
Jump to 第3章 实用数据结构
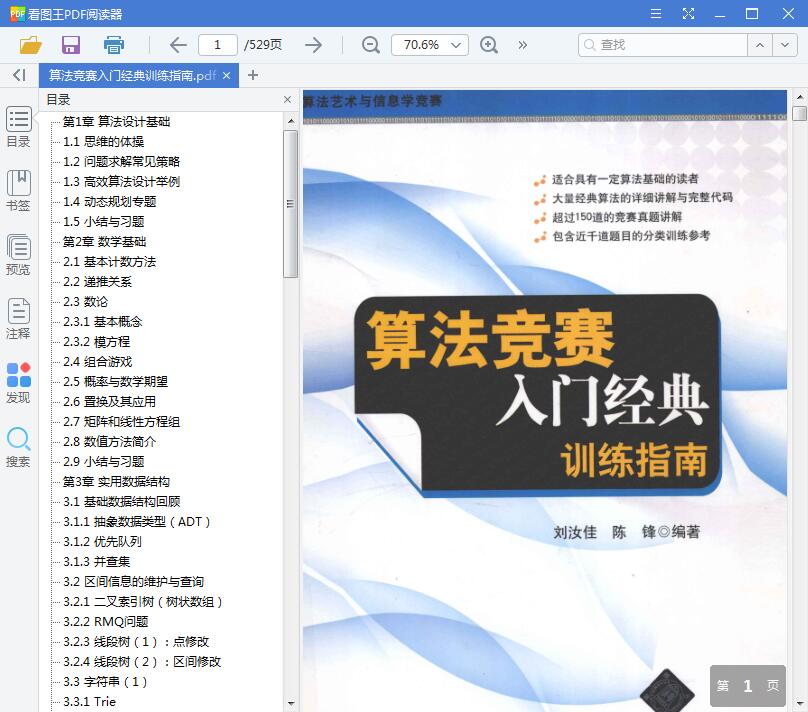coord(116,482)
